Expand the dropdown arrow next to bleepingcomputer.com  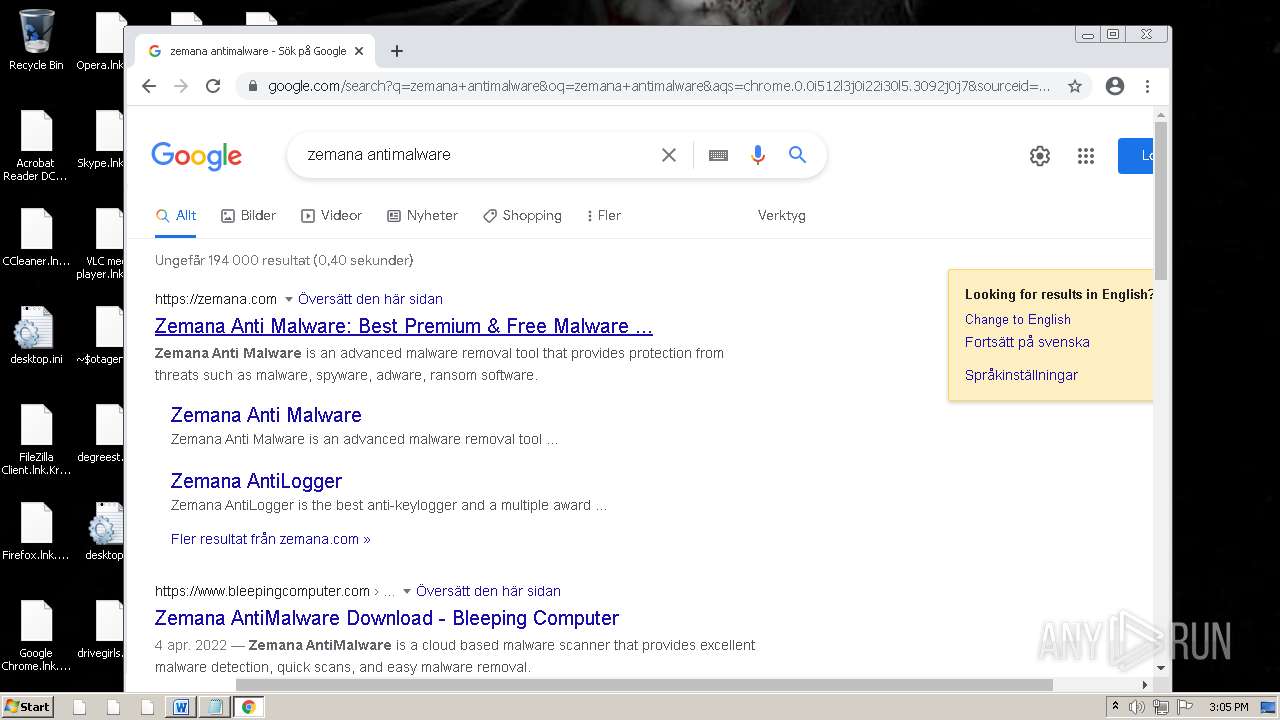coord(407,591)
